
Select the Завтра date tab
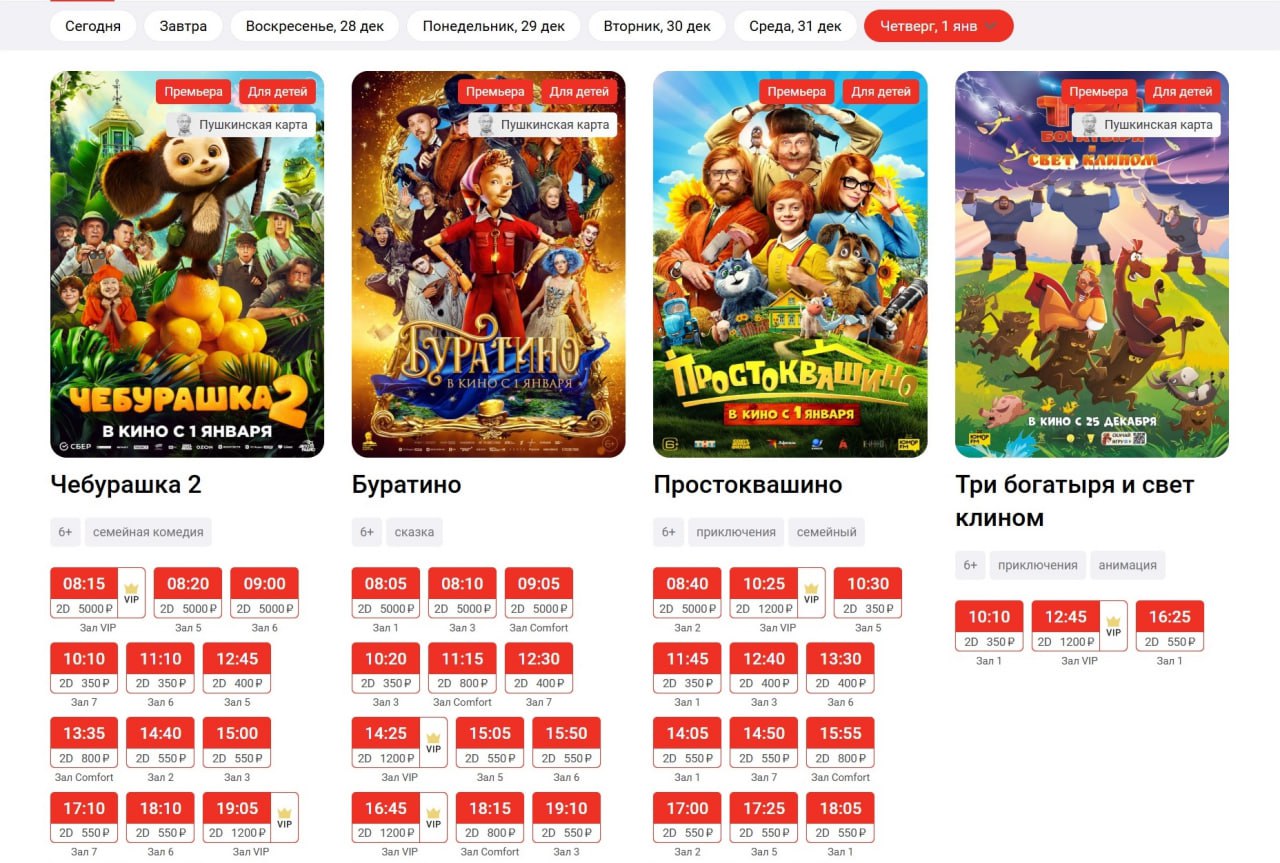183,26
